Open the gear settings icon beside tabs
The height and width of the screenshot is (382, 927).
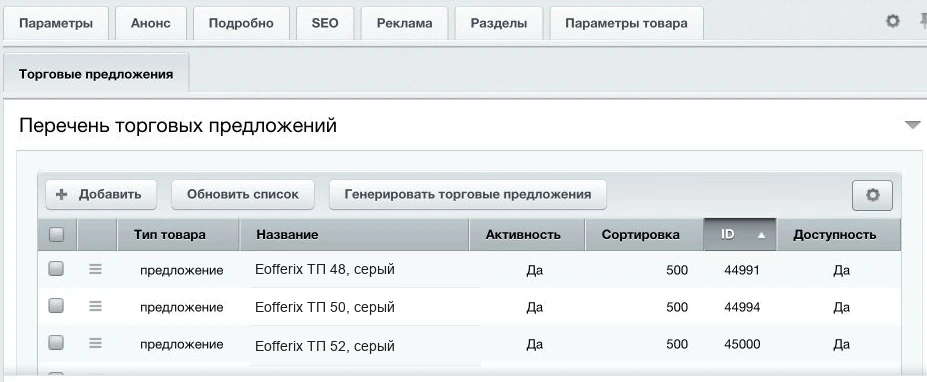pos(892,22)
